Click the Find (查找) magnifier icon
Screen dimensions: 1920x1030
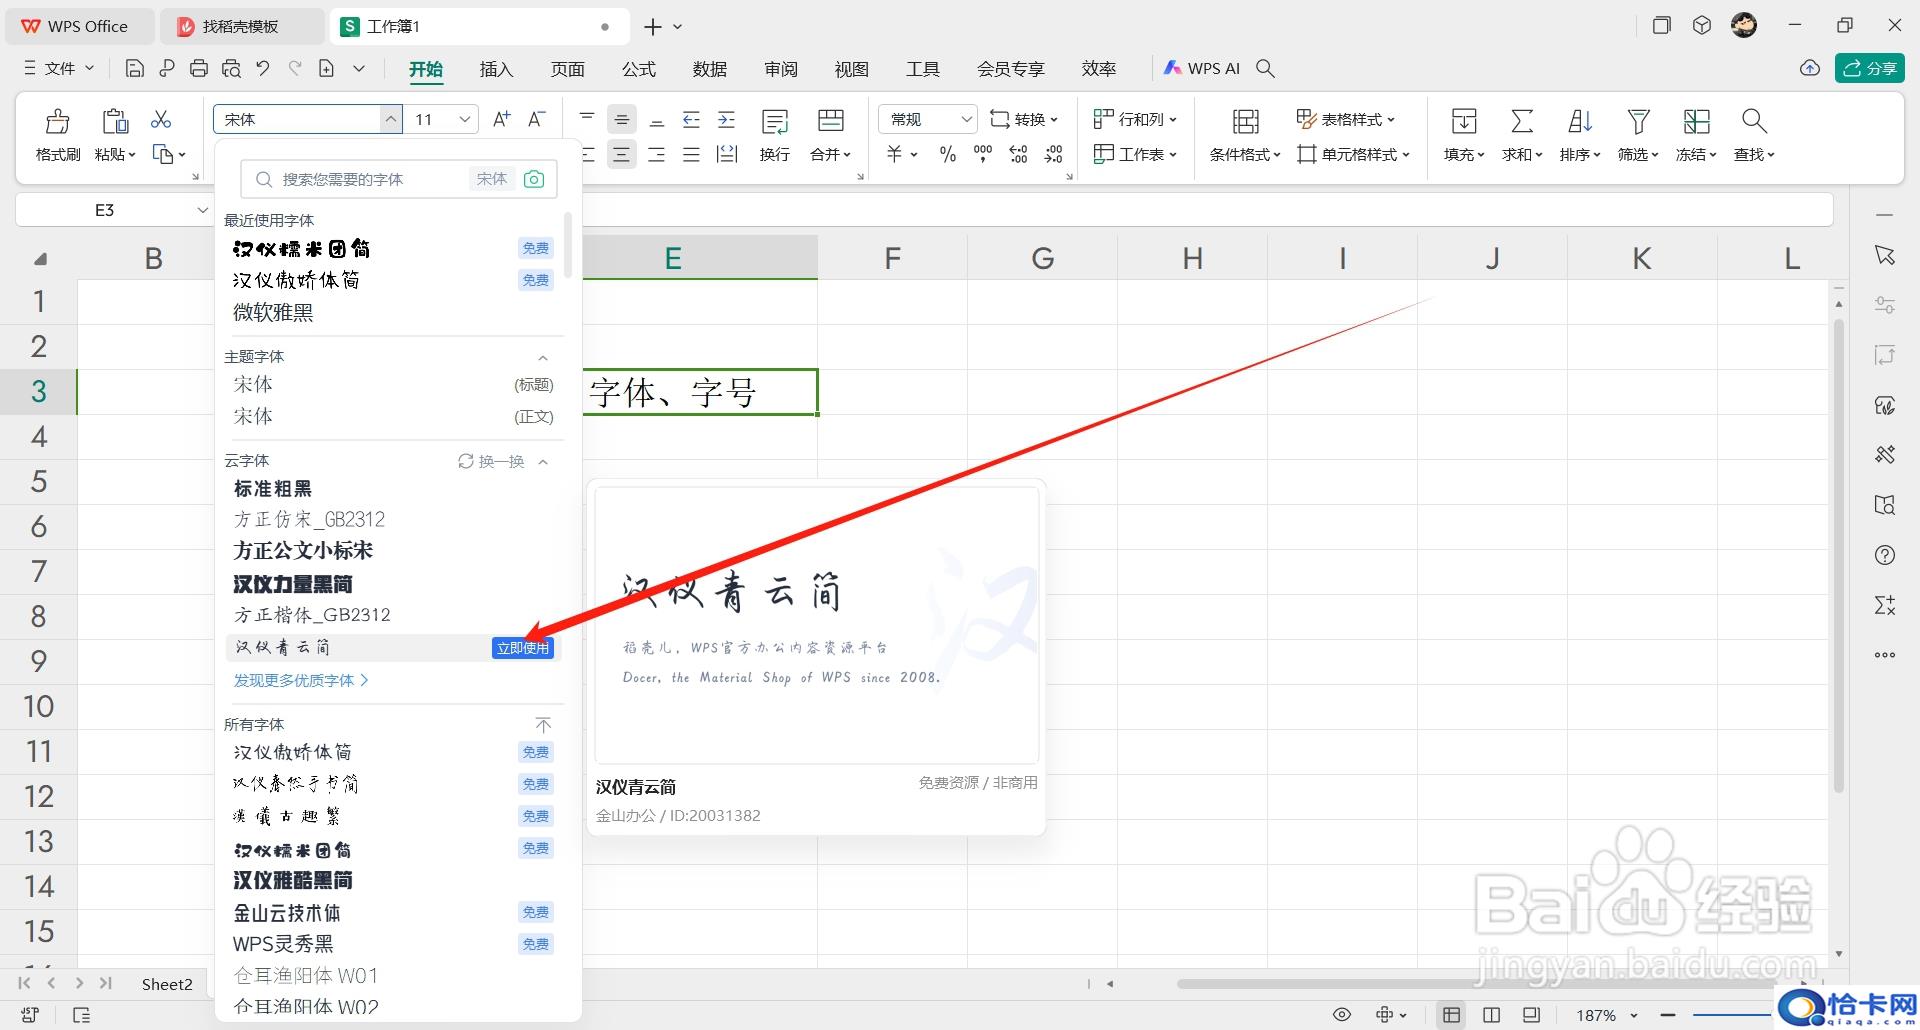click(1754, 121)
